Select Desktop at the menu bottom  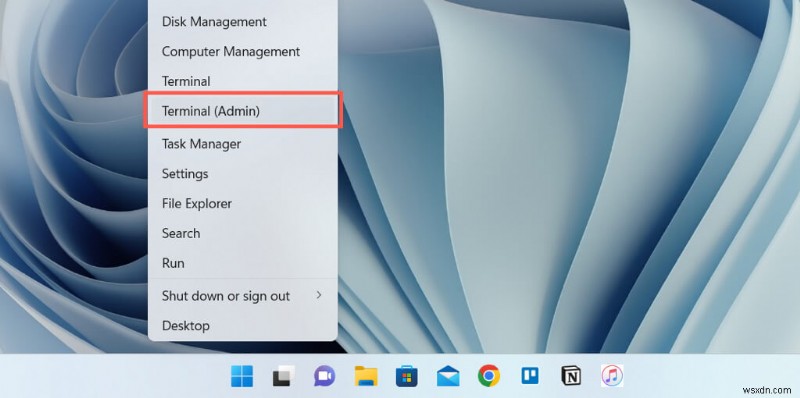[243, 326]
